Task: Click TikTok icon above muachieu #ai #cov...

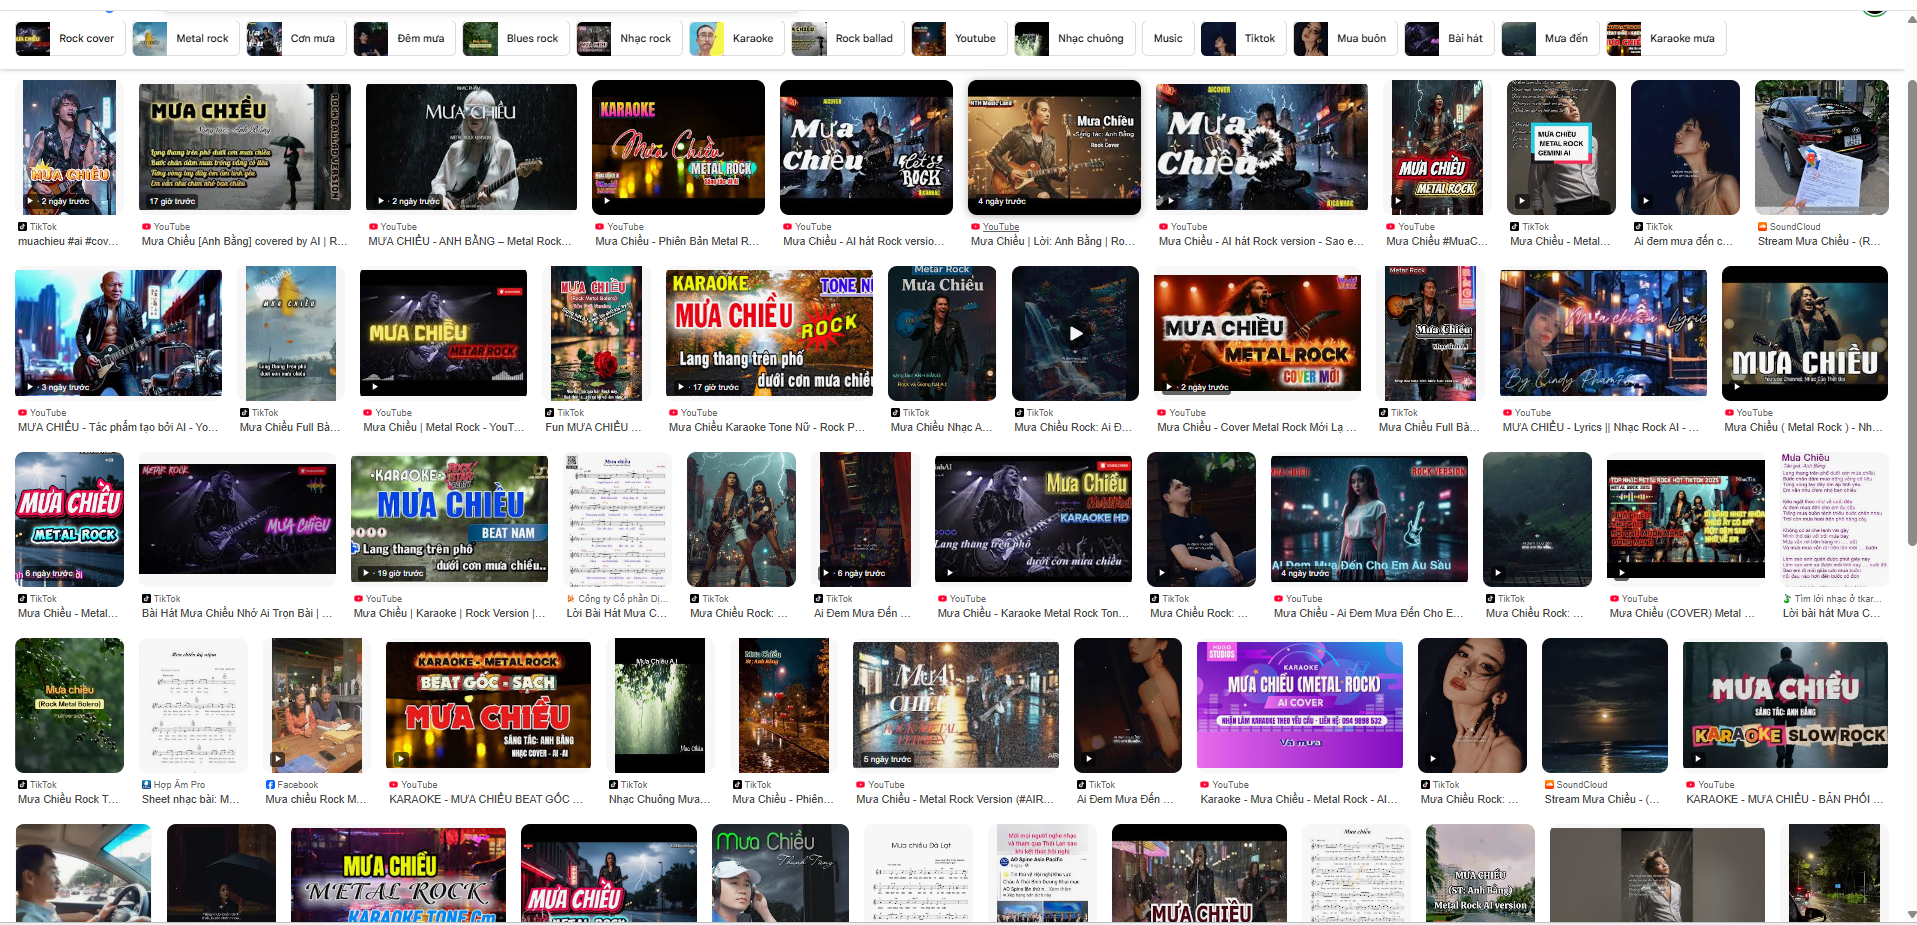Action: tap(22, 227)
